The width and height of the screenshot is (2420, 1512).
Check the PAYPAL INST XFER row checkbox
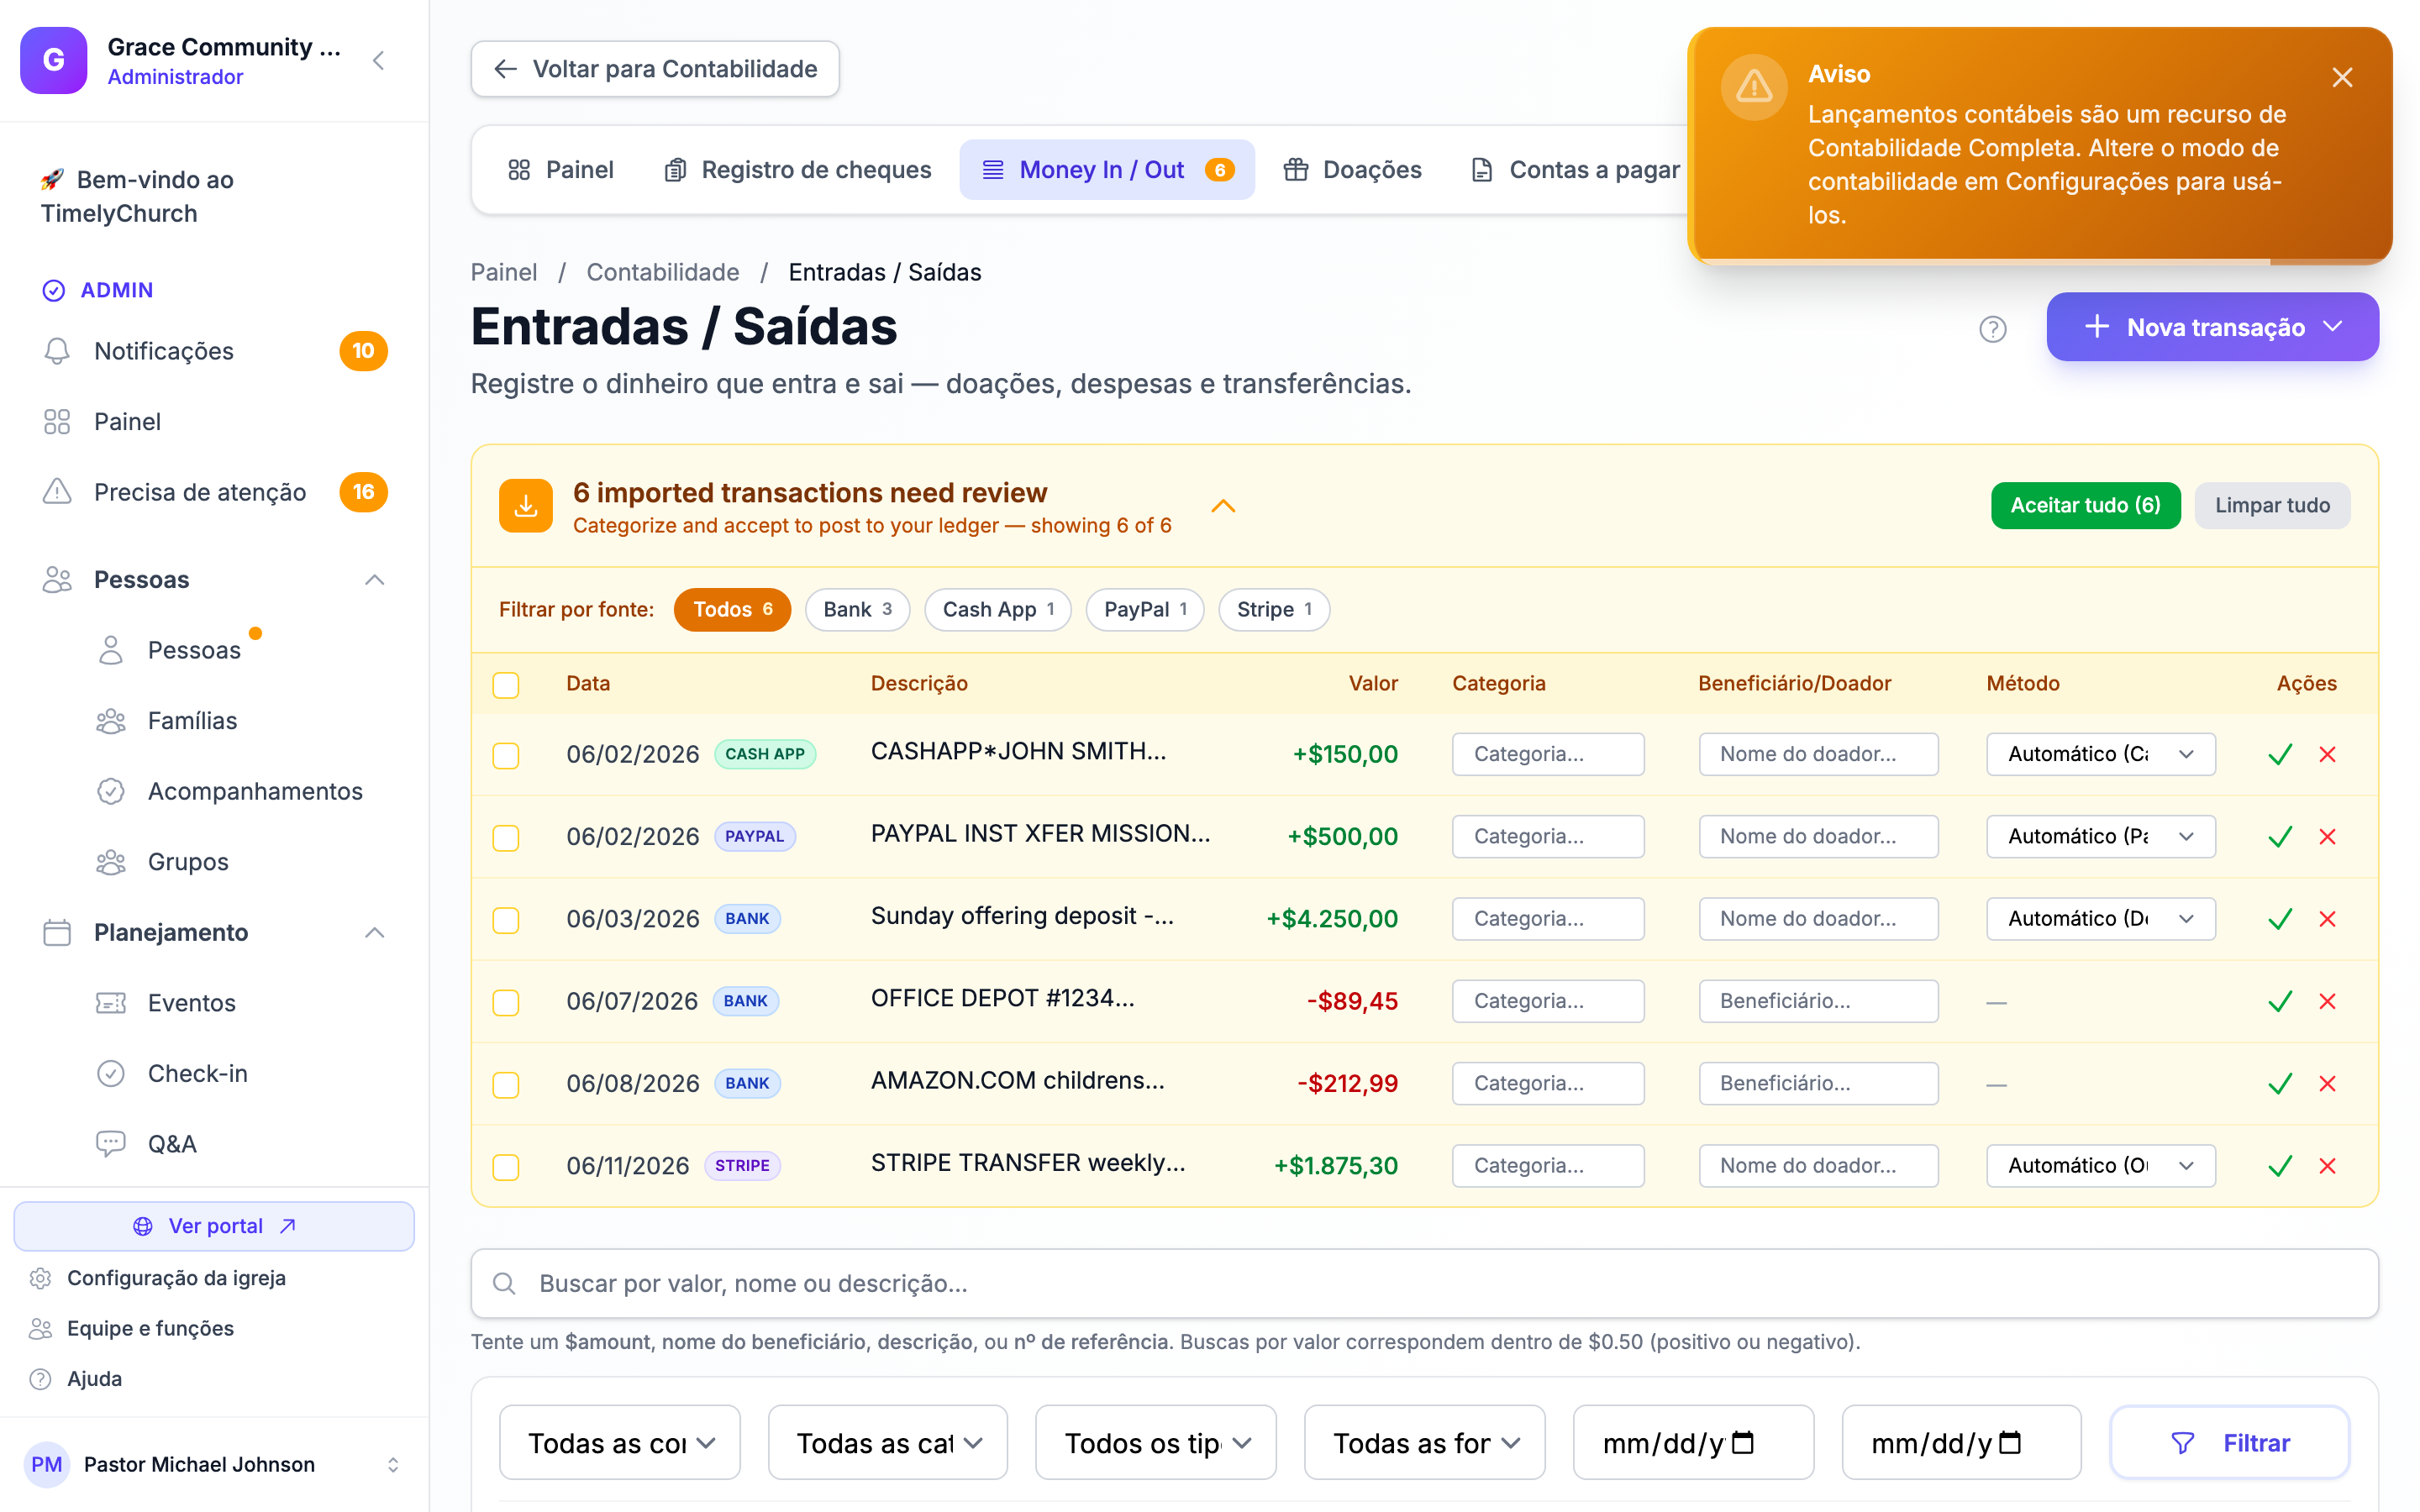[x=506, y=838]
